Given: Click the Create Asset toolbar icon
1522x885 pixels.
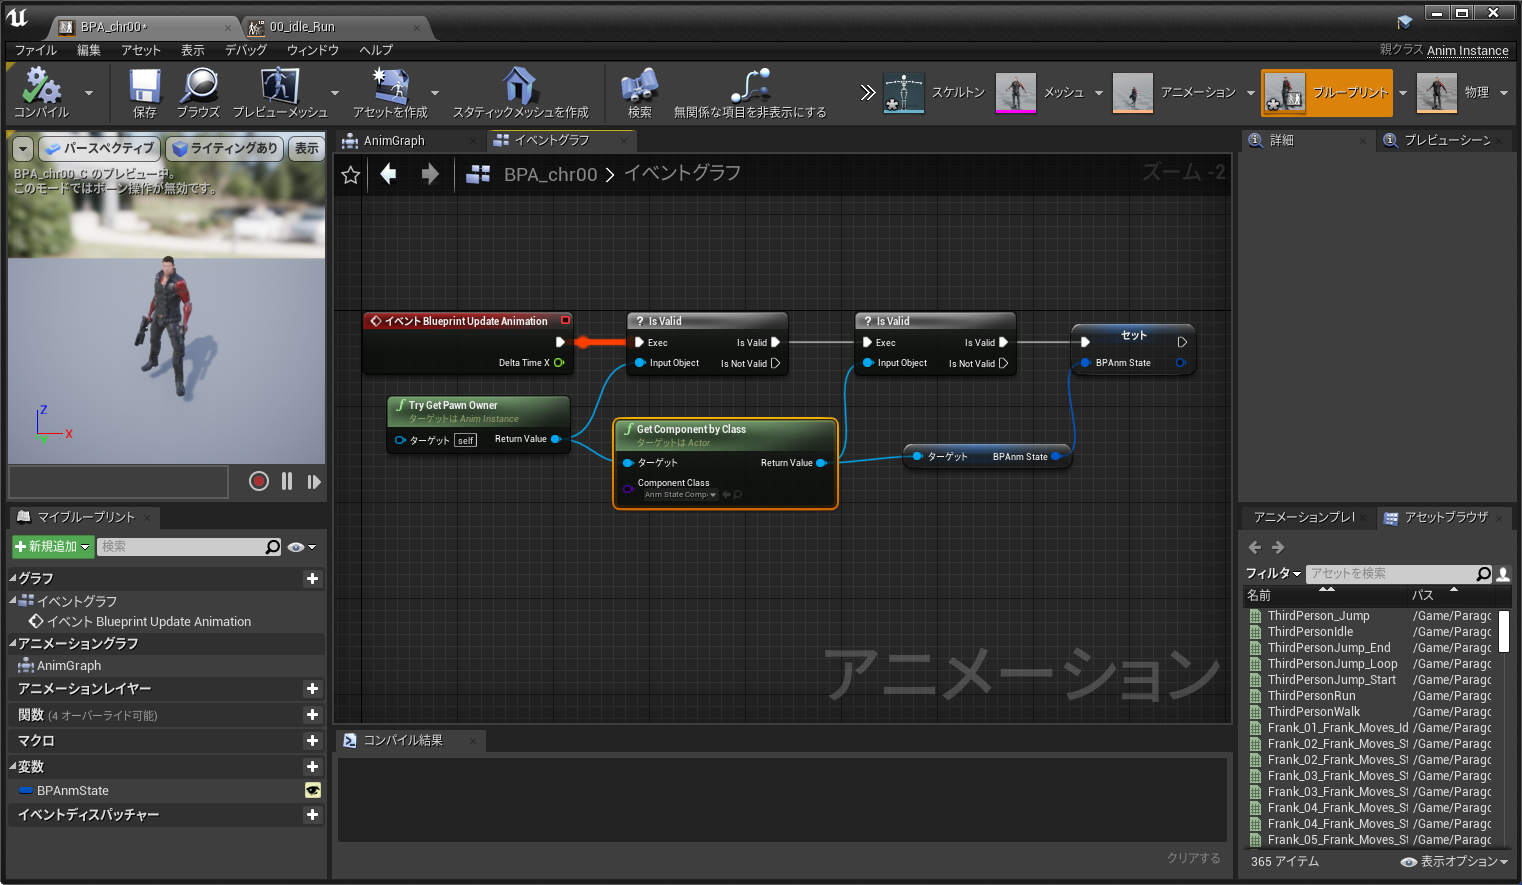Looking at the screenshot, I should [x=390, y=86].
